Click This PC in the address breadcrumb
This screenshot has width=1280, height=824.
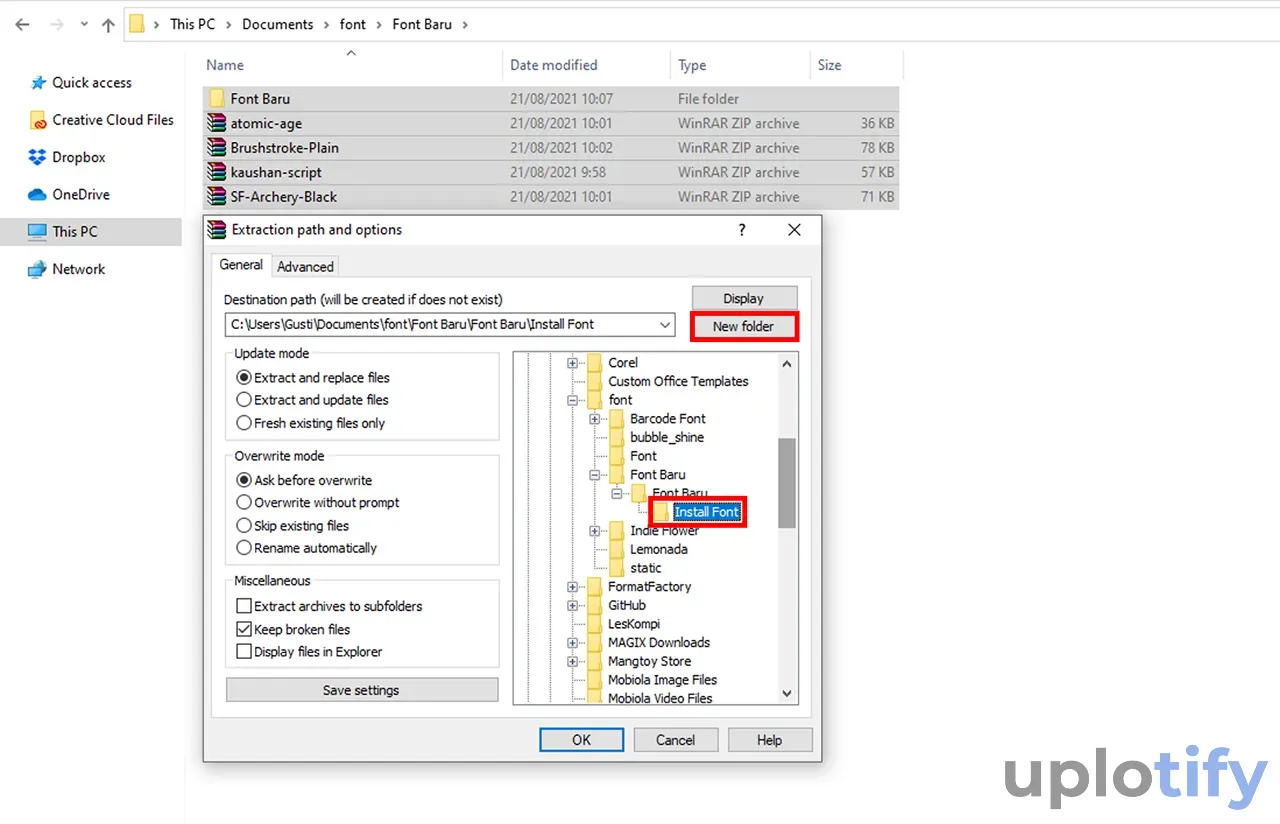click(195, 24)
